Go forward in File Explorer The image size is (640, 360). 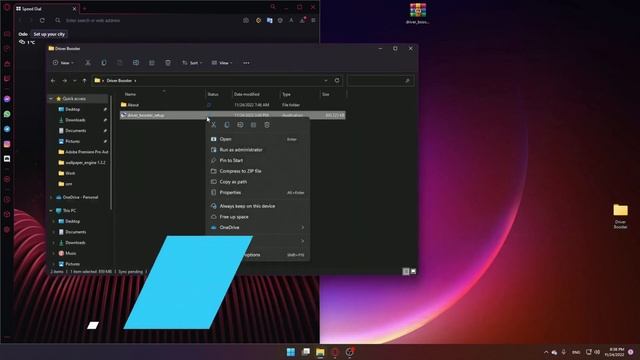[64, 81]
